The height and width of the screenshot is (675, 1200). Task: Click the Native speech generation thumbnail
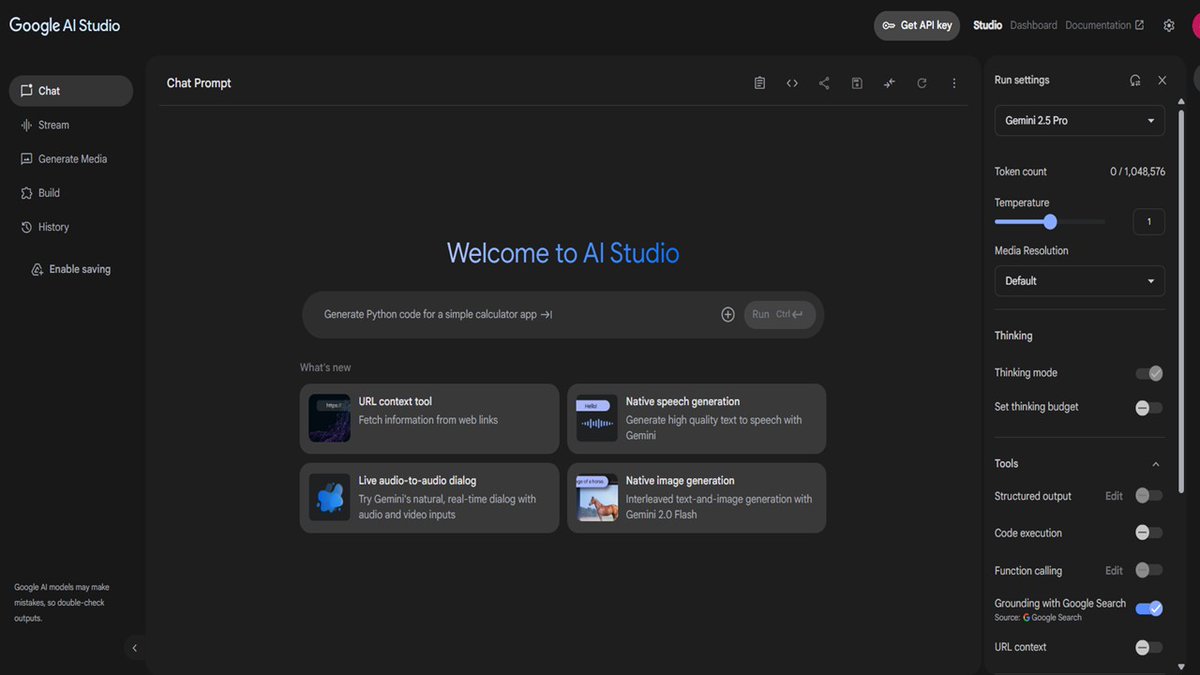coord(597,418)
